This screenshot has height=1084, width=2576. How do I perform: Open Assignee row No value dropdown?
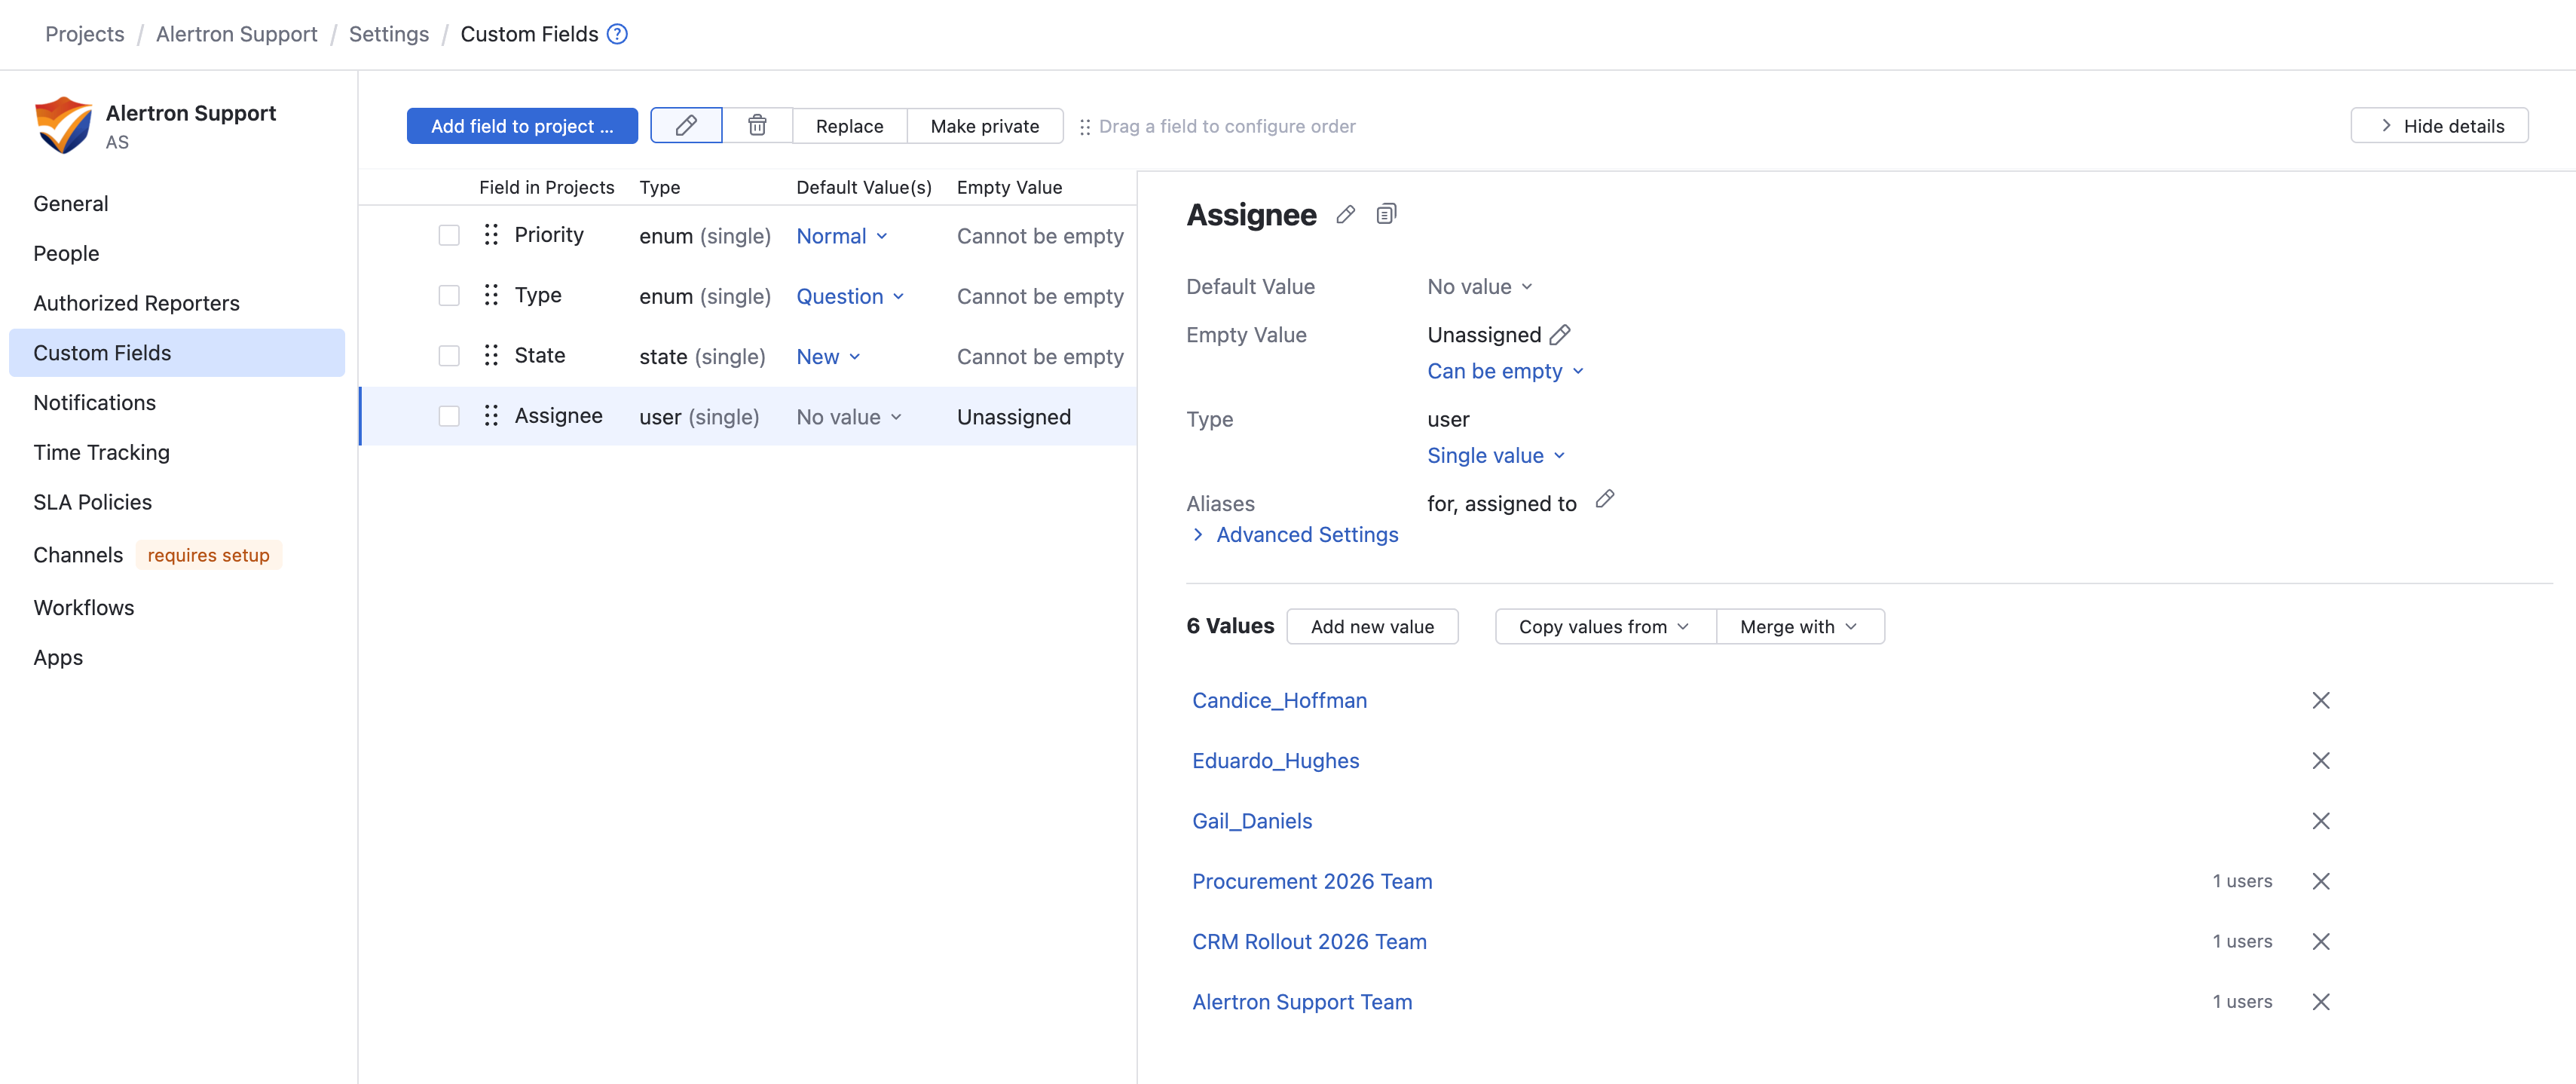pos(849,417)
